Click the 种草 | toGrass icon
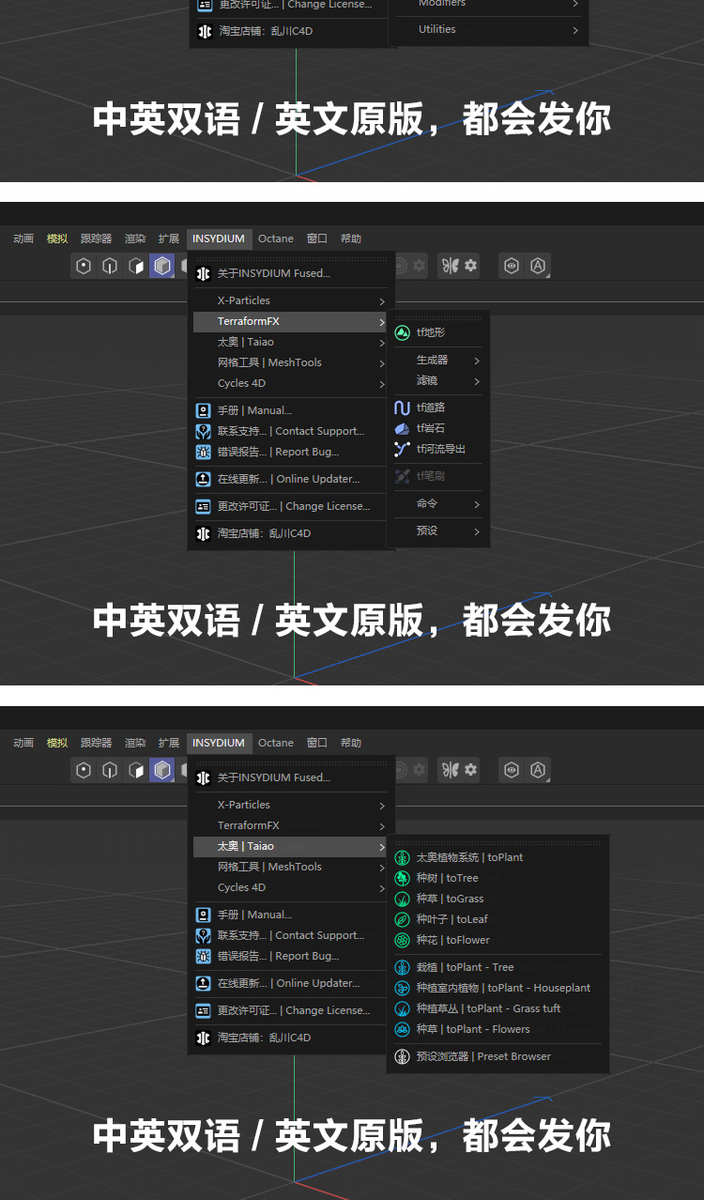 402,899
